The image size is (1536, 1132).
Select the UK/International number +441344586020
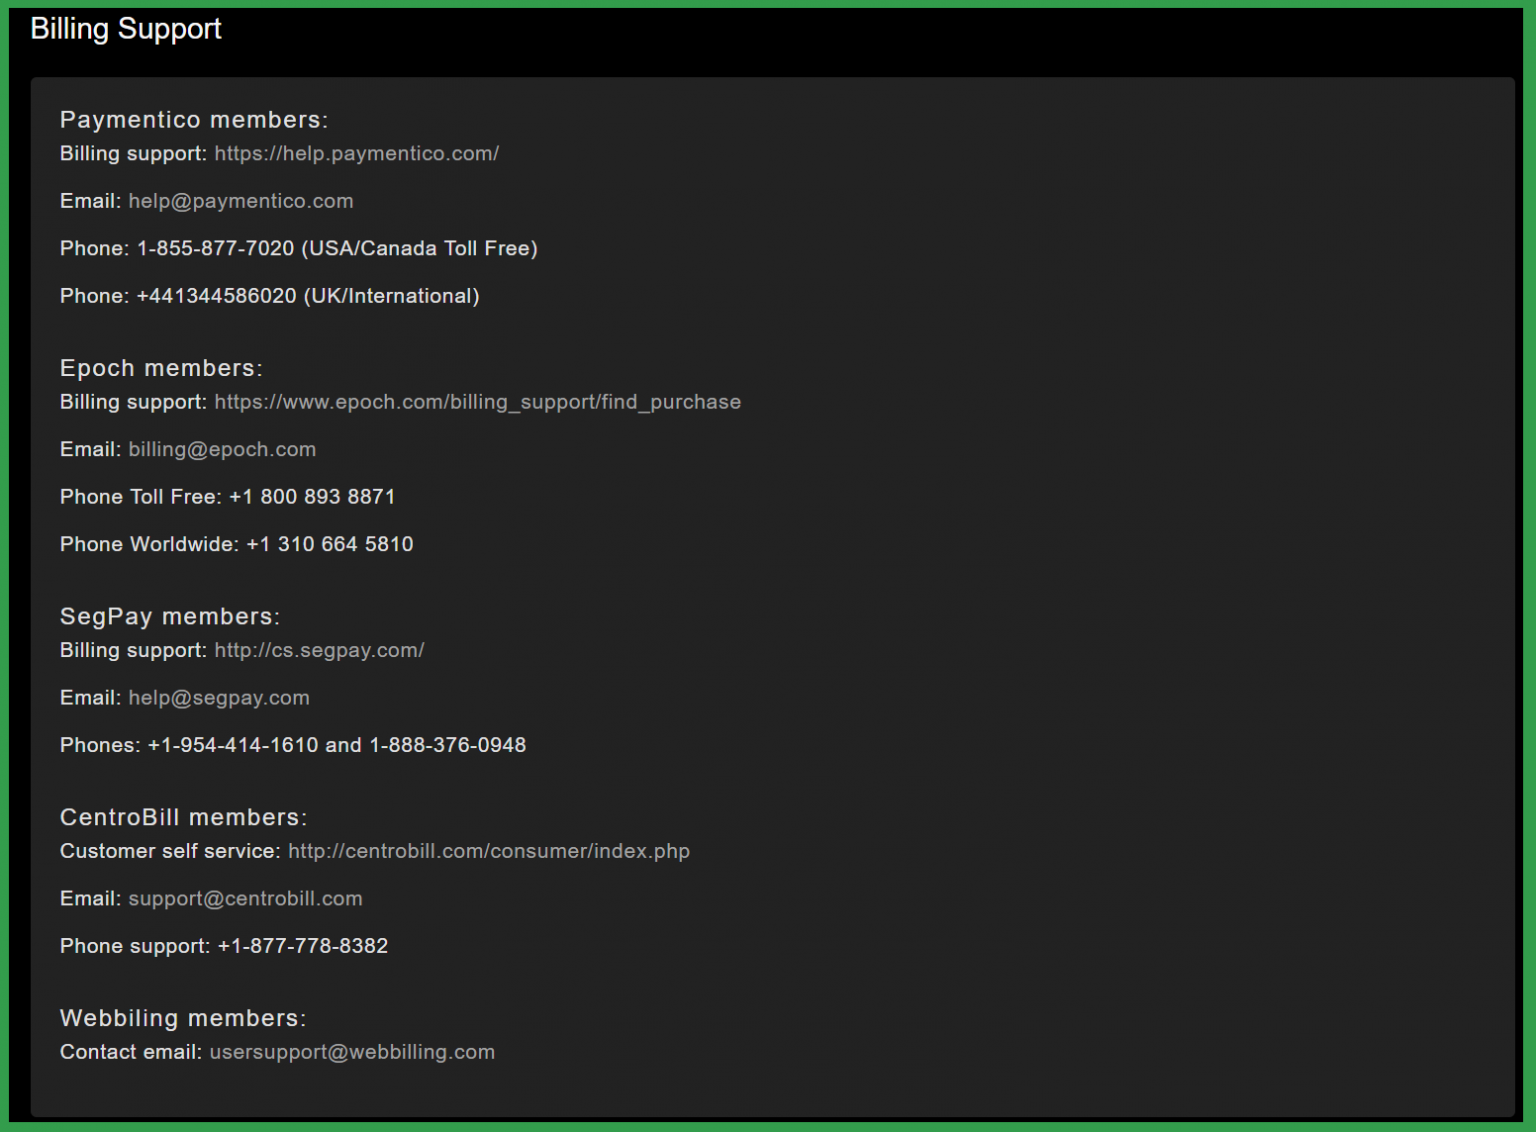[216, 296]
